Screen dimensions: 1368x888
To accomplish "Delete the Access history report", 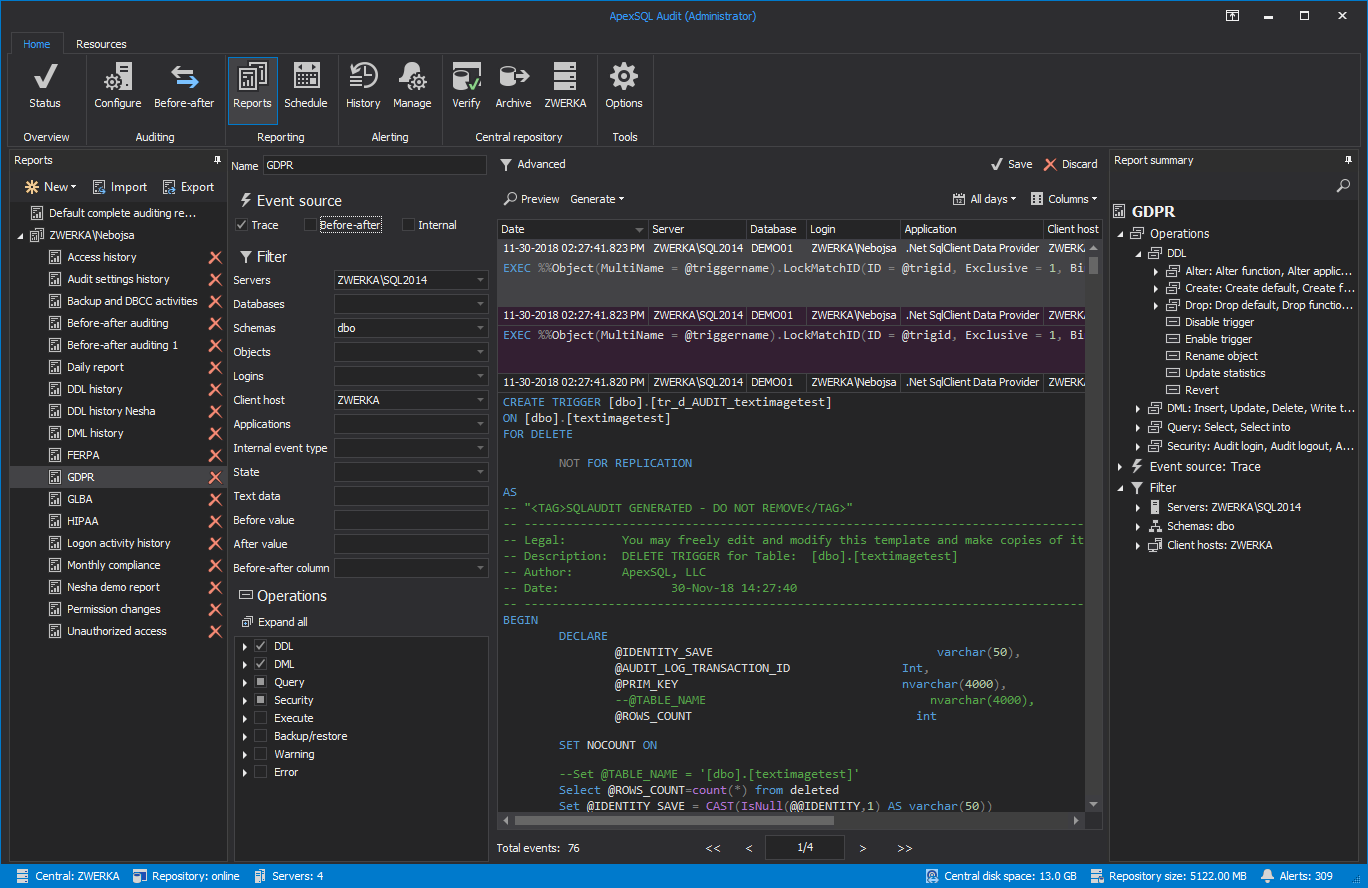I will (214, 257).
